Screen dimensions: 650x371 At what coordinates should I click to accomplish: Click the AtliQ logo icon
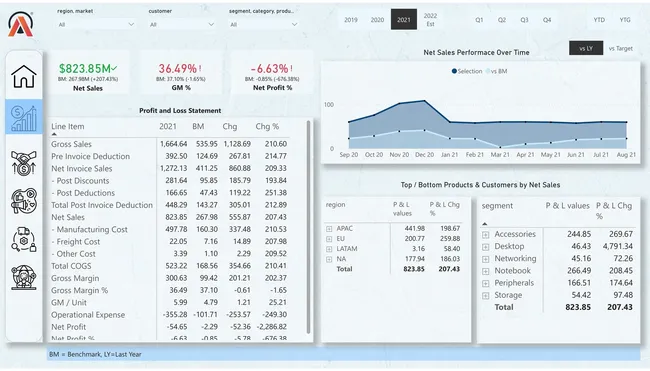20,24
